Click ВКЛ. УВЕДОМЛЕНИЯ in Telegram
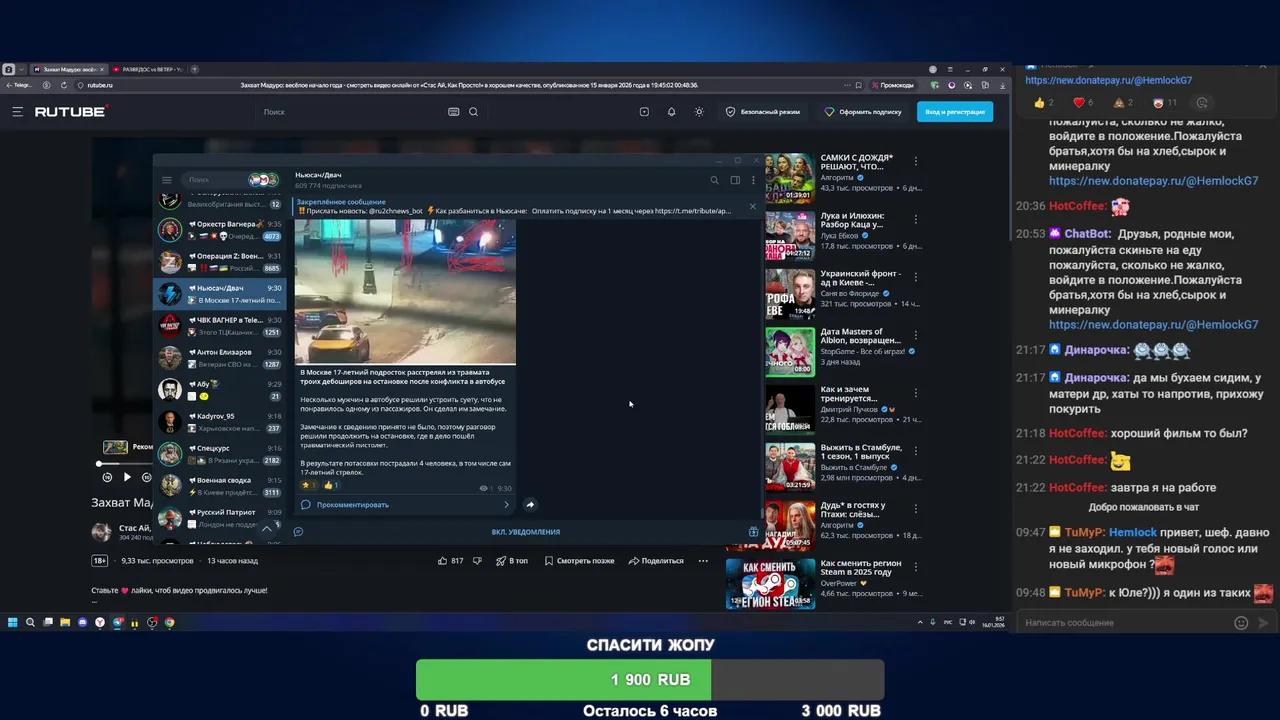The height and width of the screenshot is (720, 1280). coord(526,532)
